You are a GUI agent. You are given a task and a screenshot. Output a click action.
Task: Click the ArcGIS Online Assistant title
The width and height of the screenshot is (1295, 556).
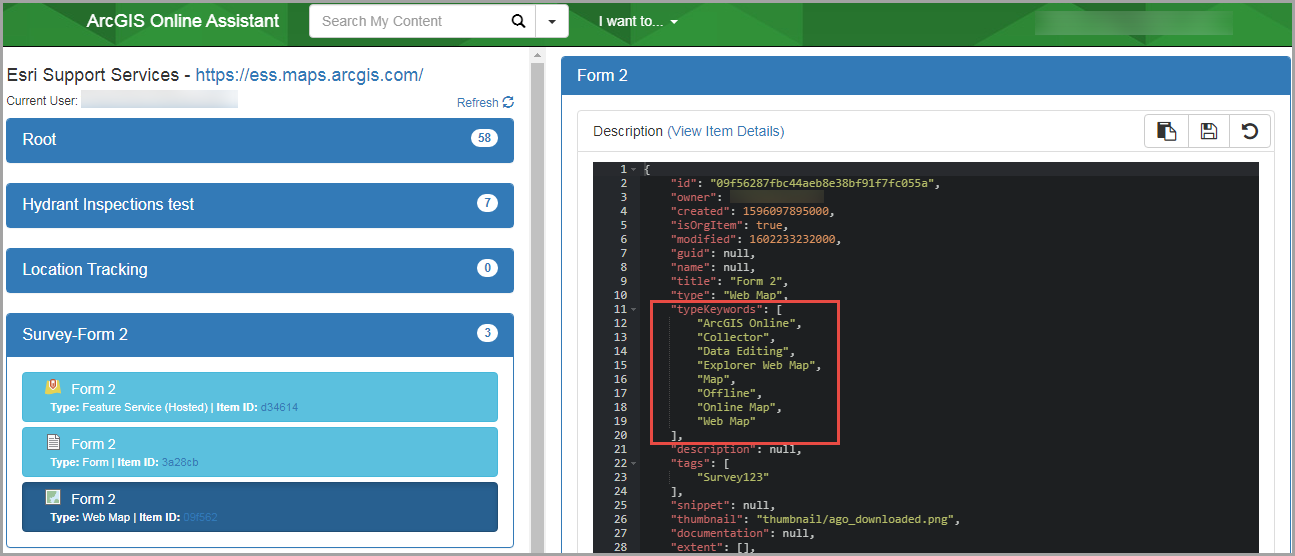tap(183, 21)
